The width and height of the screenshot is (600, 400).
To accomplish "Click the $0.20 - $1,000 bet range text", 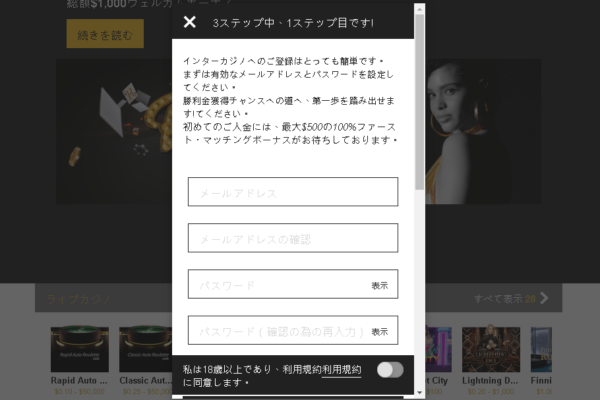I will [x=491, y=391].
